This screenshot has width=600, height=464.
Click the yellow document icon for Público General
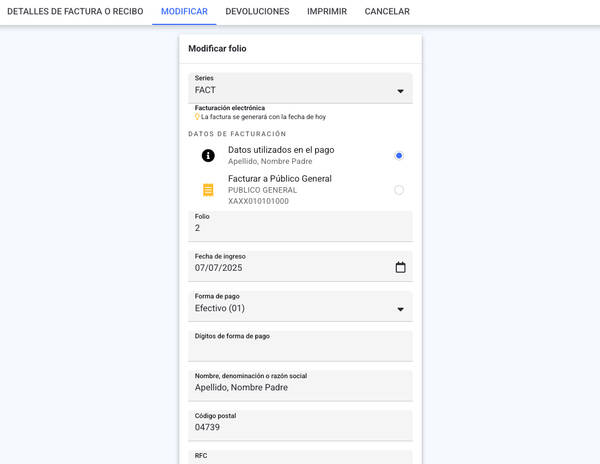(208, 190)
